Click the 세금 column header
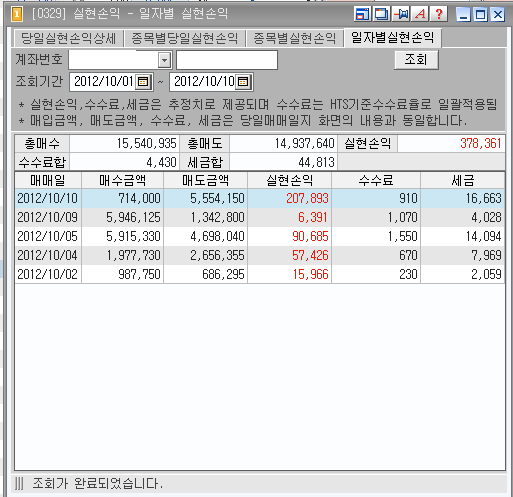 [x=463, y=180]
